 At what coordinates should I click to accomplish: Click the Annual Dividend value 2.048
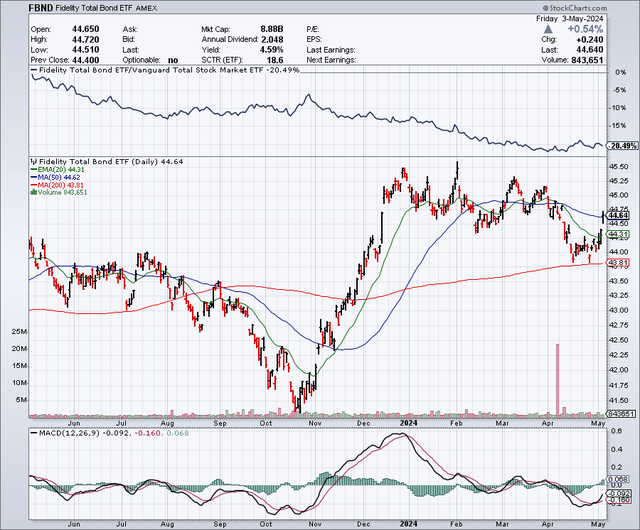point(272,39)
